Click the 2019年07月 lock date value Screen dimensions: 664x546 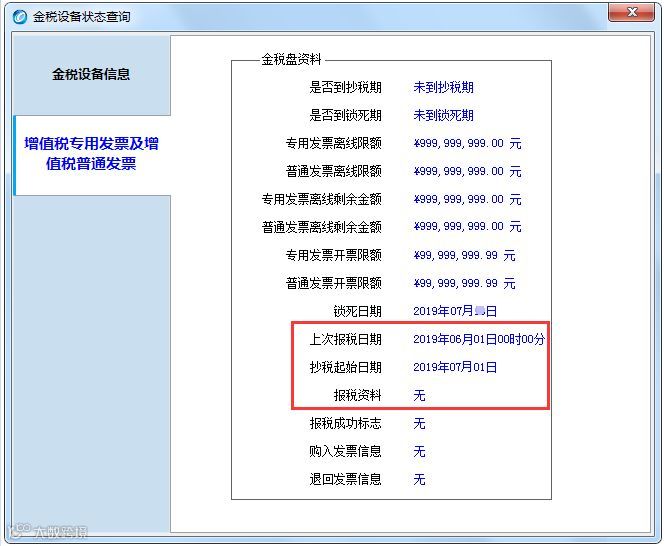coord(455,311)
